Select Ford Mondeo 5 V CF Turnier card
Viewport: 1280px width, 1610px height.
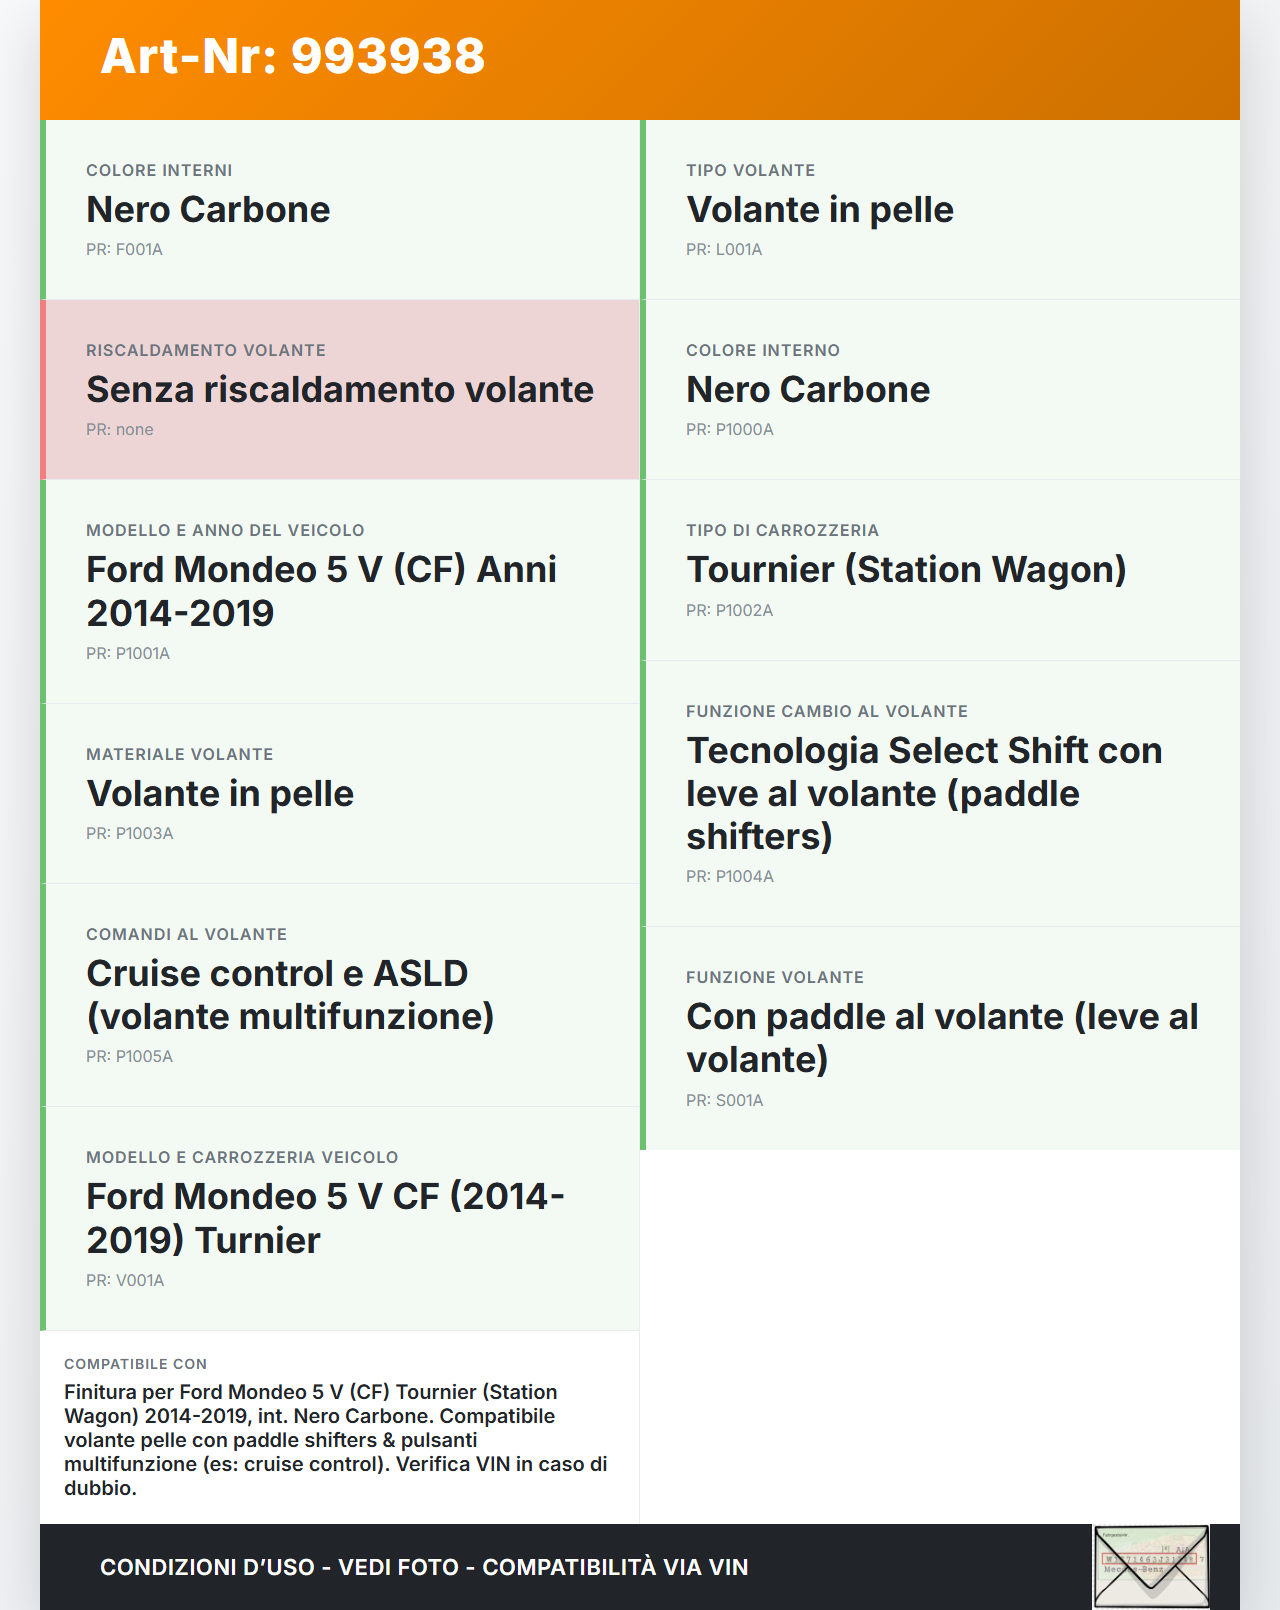340,1218
